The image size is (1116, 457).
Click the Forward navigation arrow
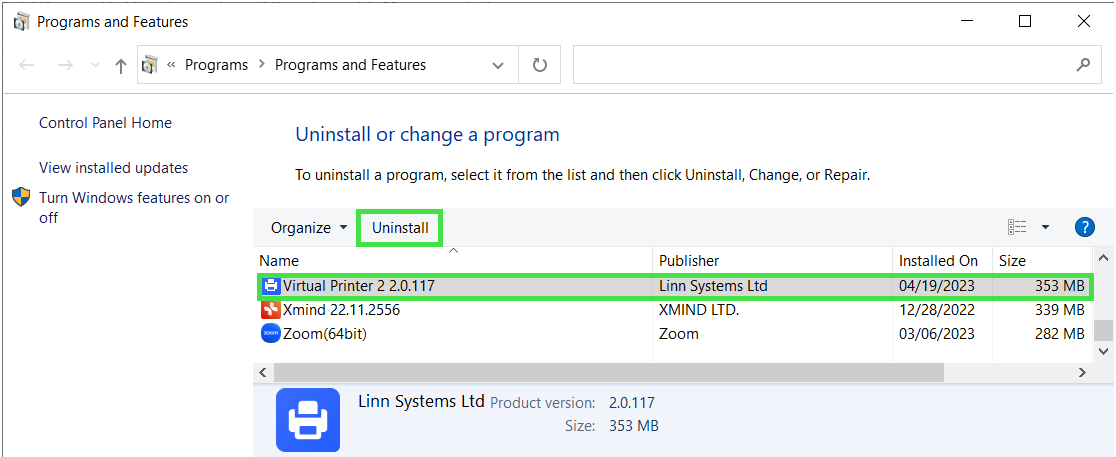pyautogui.click(x=65, y=65)
